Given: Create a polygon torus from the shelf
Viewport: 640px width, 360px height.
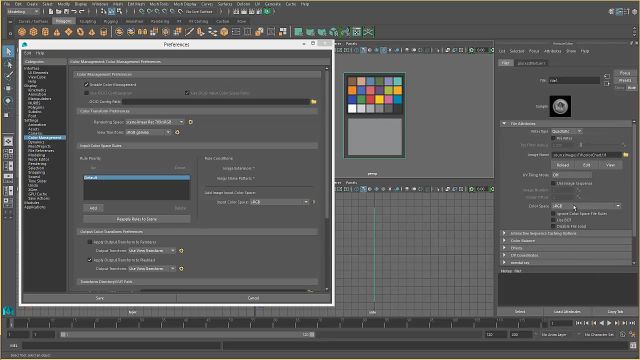Looking at the screenshot, I should click(x=80, y=32).
